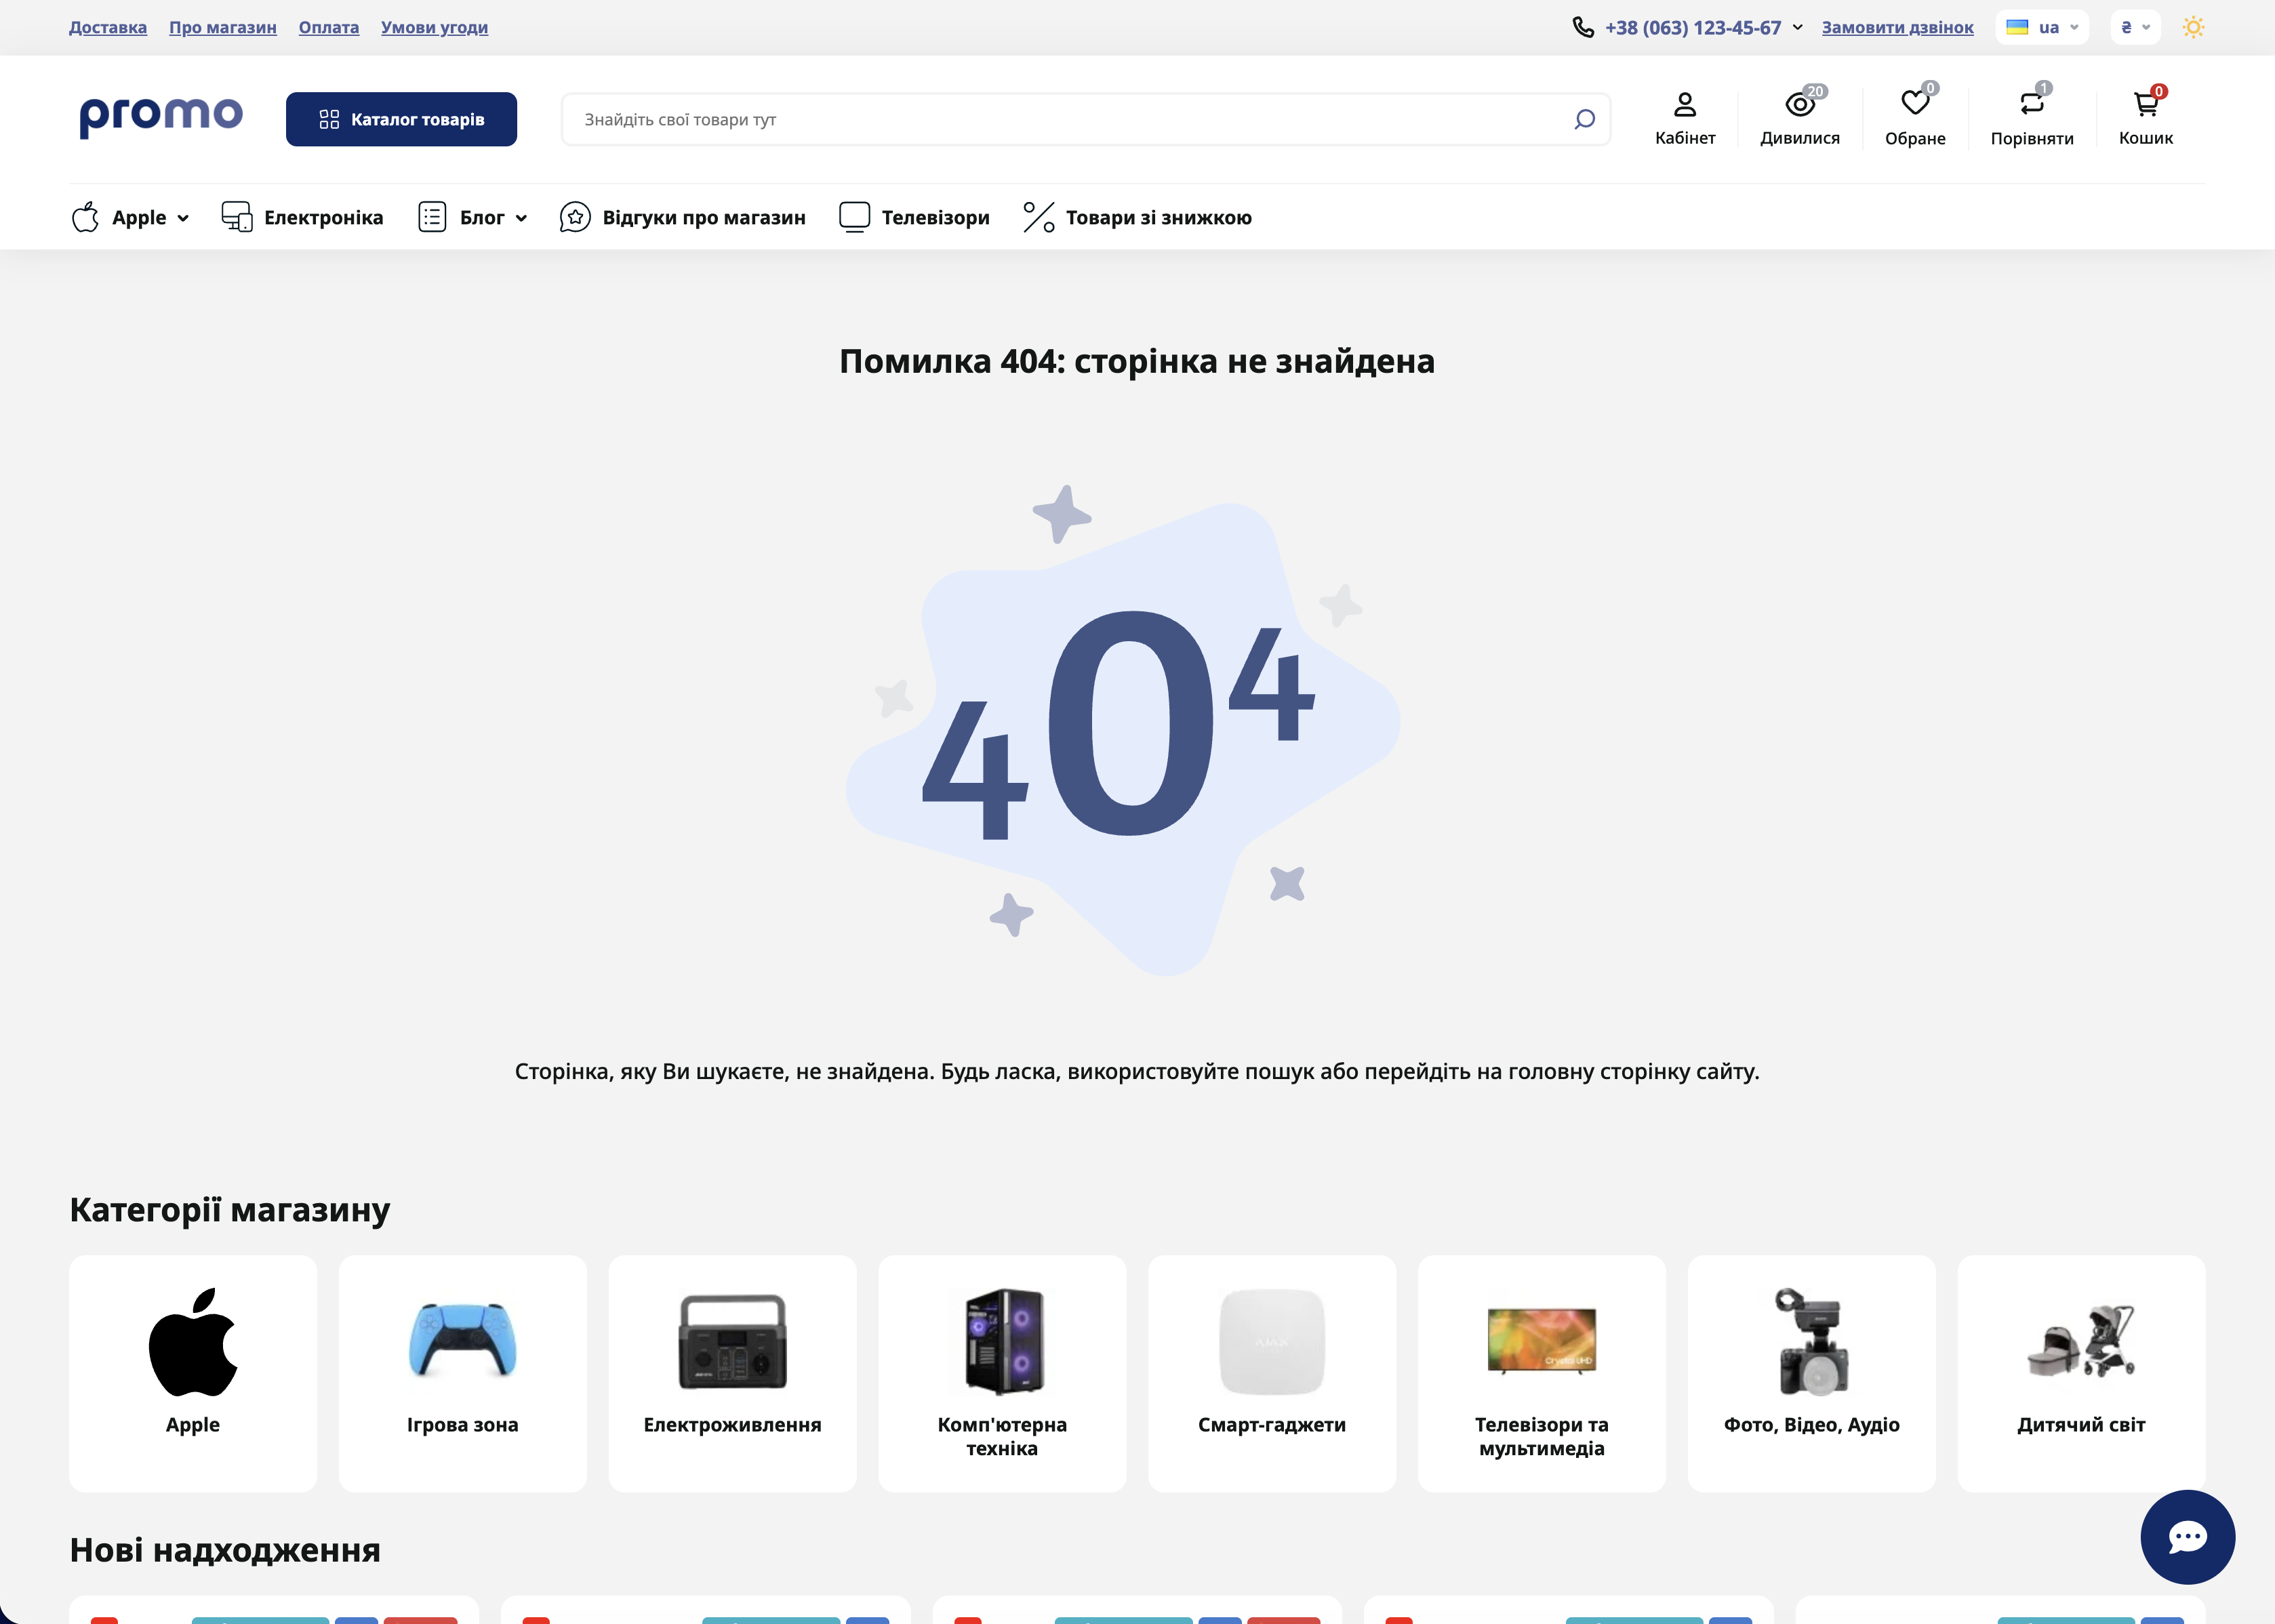The height and width of the screenshot is (1624, 2275).
Task: Select the Ігрова зона category card
Action: click(462, 1372)
